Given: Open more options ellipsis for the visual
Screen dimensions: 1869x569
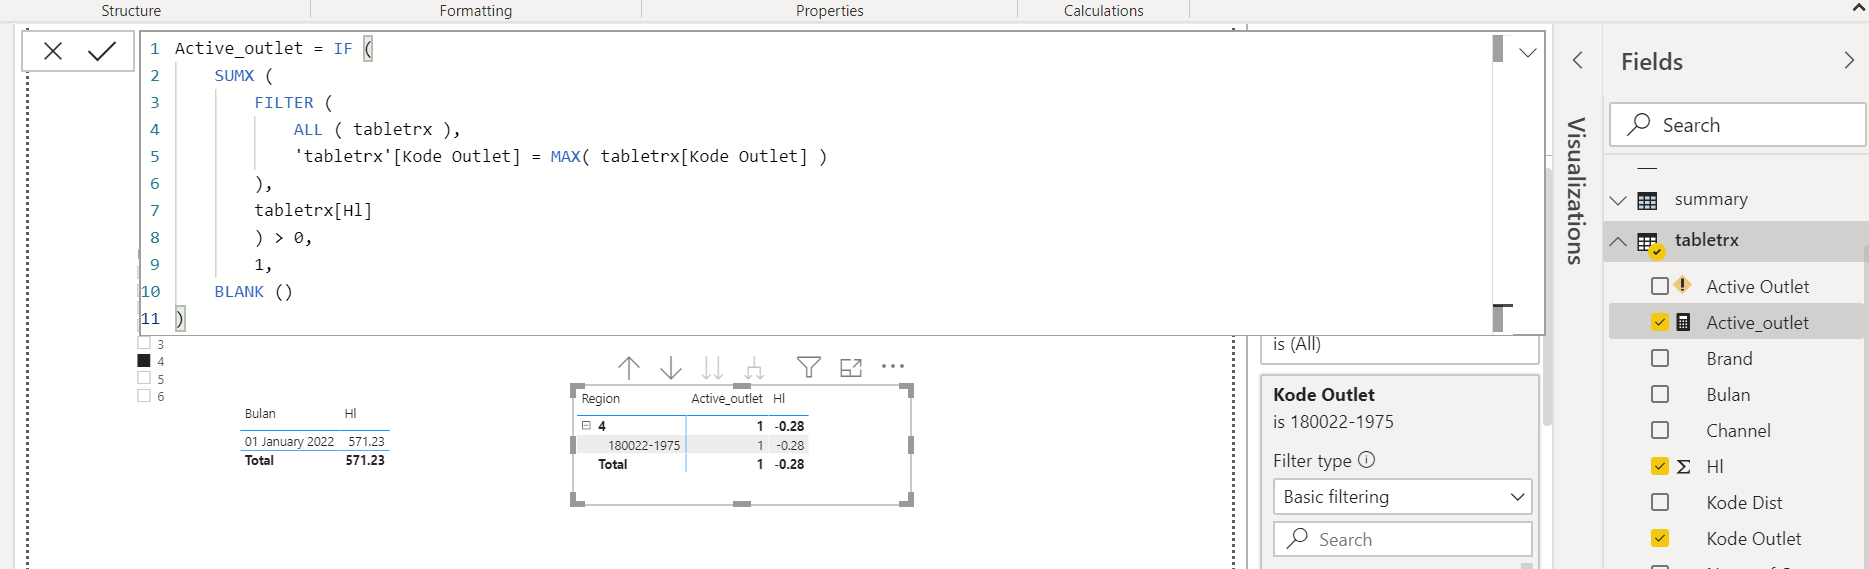Looking at the screenshot, I should 893,367.
